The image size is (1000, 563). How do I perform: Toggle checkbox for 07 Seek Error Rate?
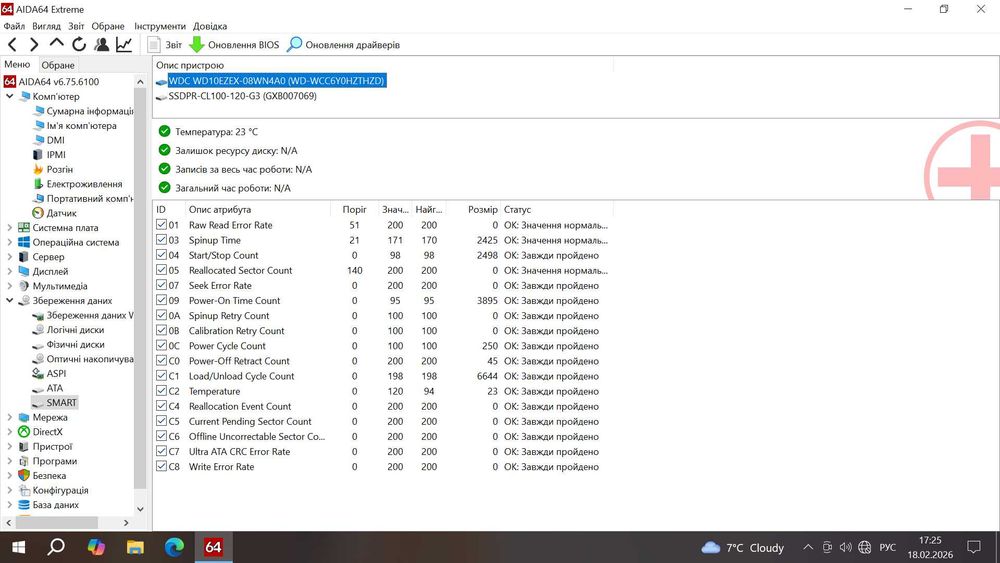(x=161, y=285)
